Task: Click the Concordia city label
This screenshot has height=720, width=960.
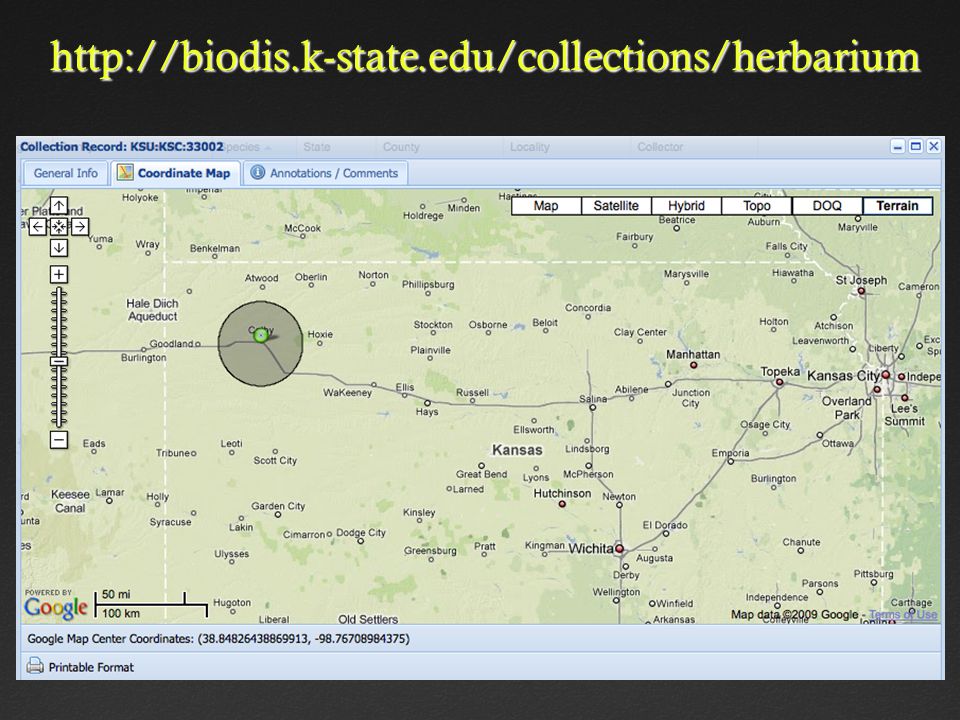Action: (588, 308)
